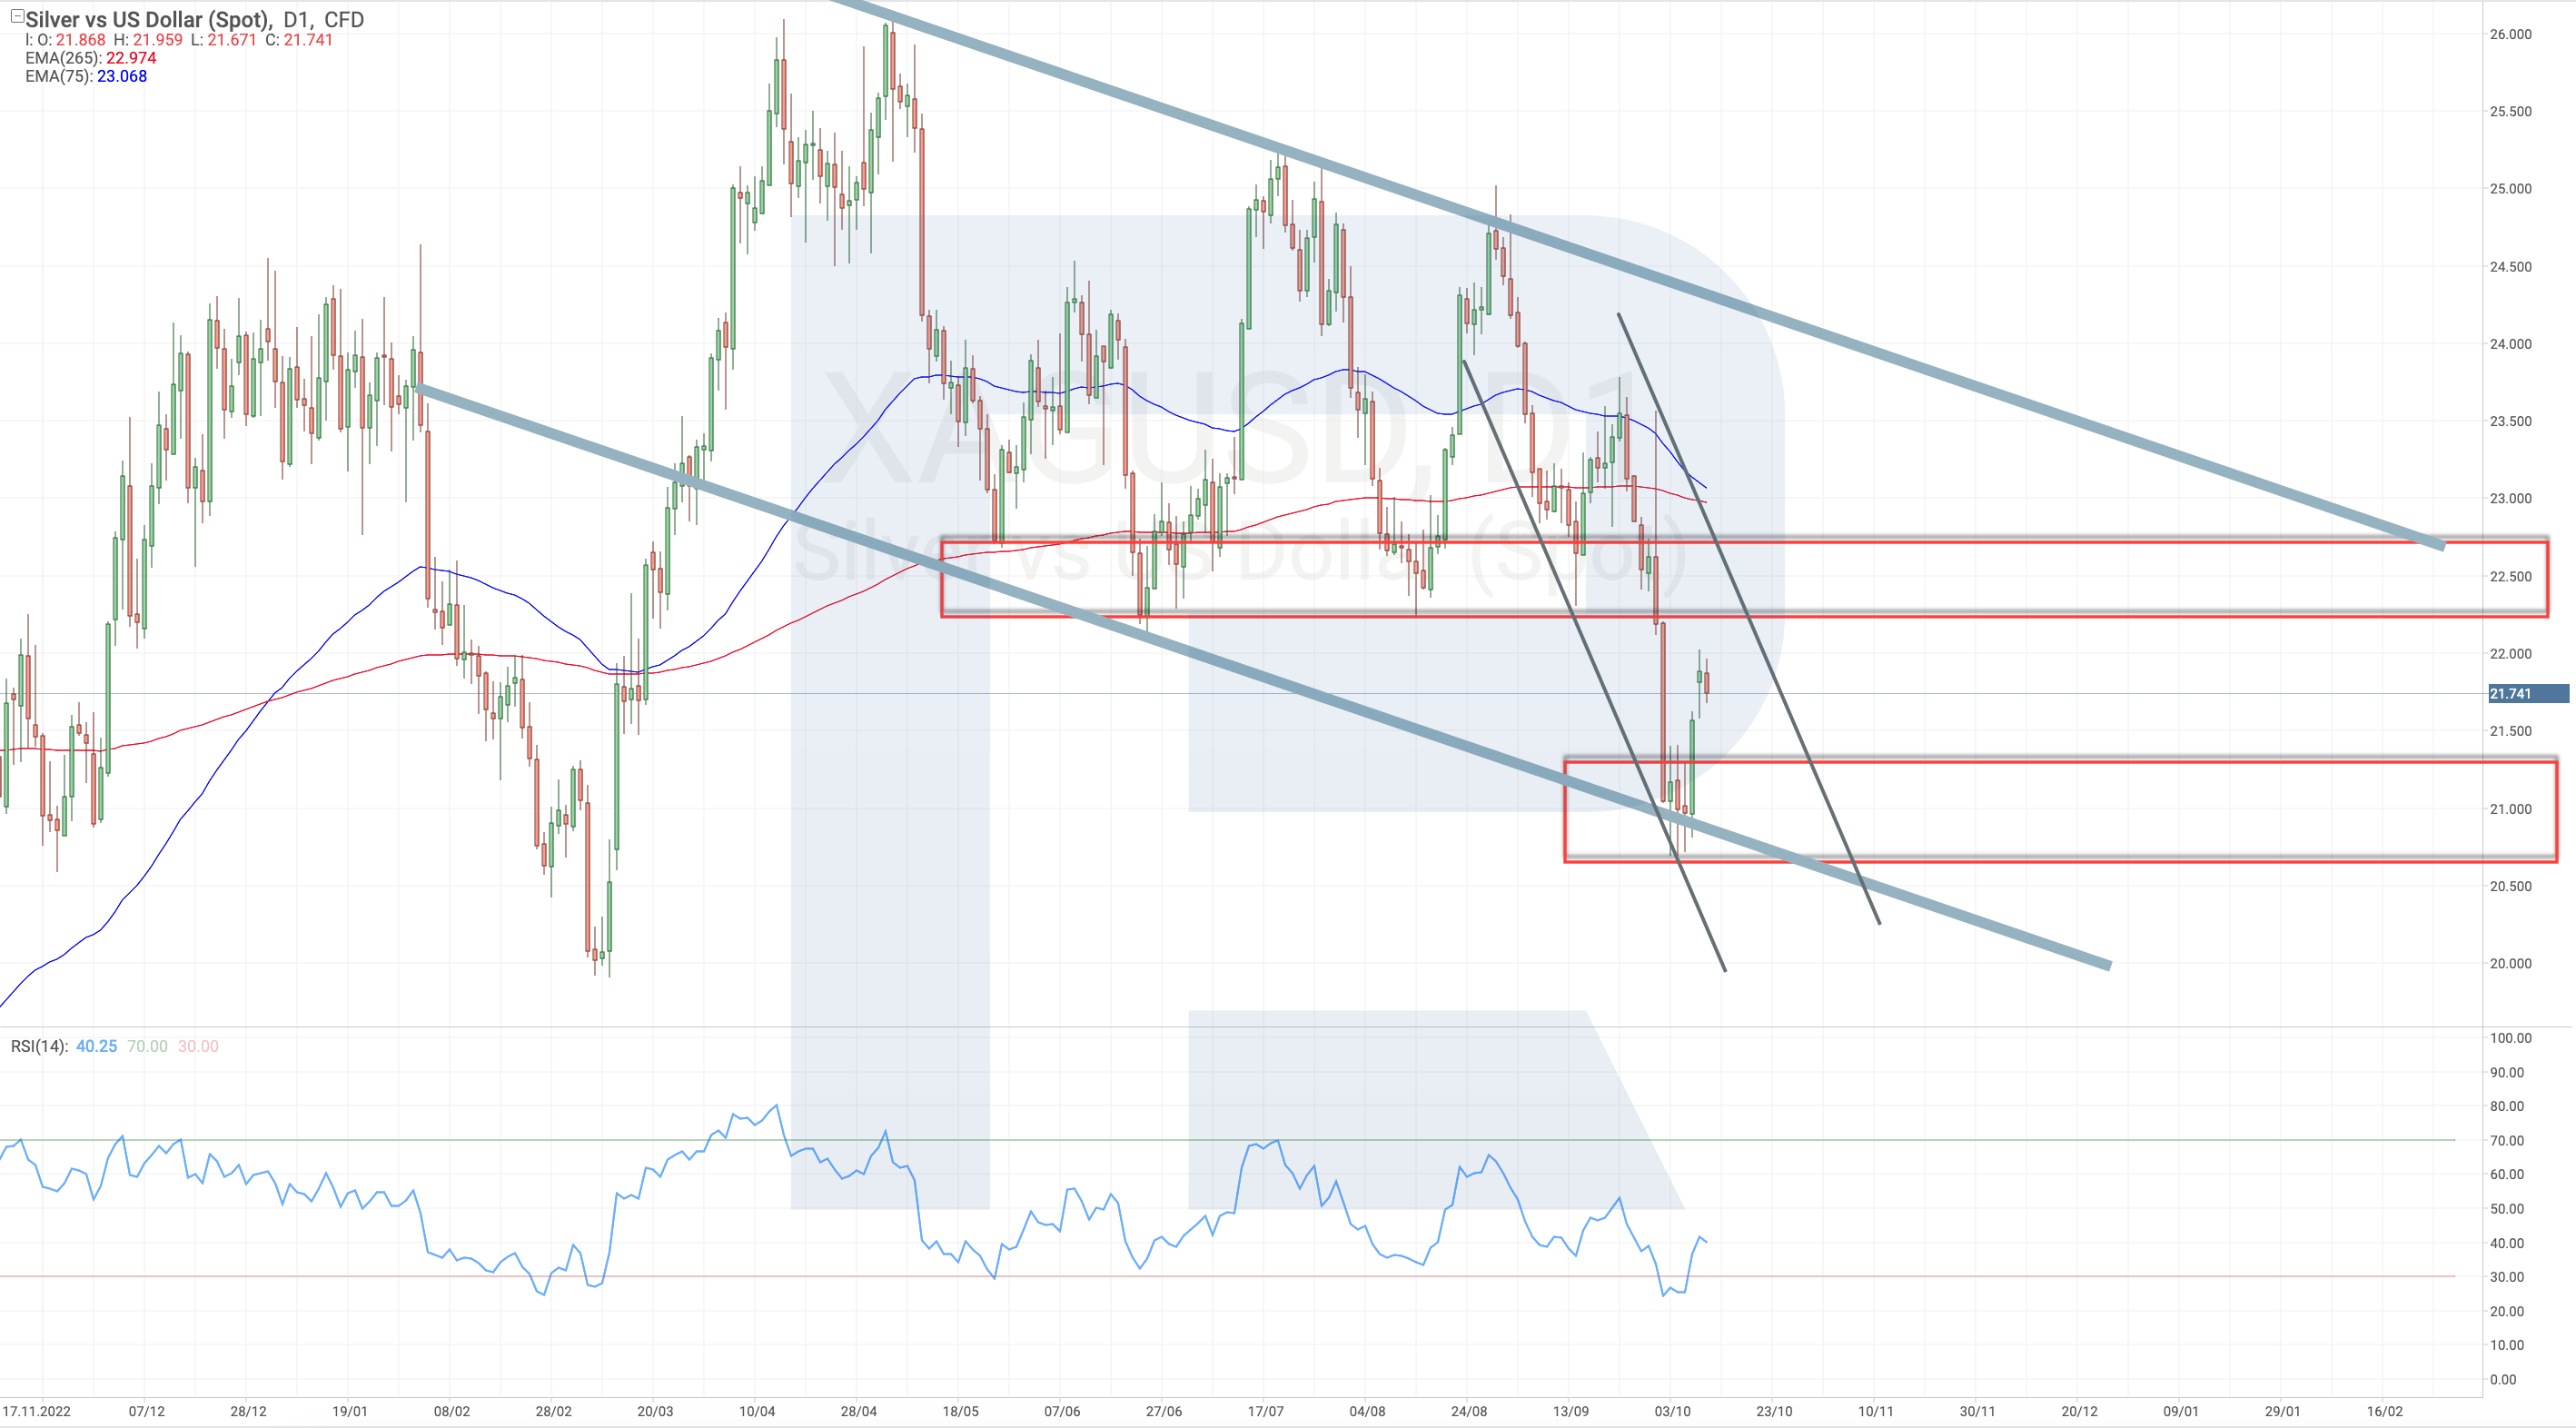The height and width of the screenshot is (1428, 2576).
Task: Click the 29/01 date axis label
Action: 2283,1412
